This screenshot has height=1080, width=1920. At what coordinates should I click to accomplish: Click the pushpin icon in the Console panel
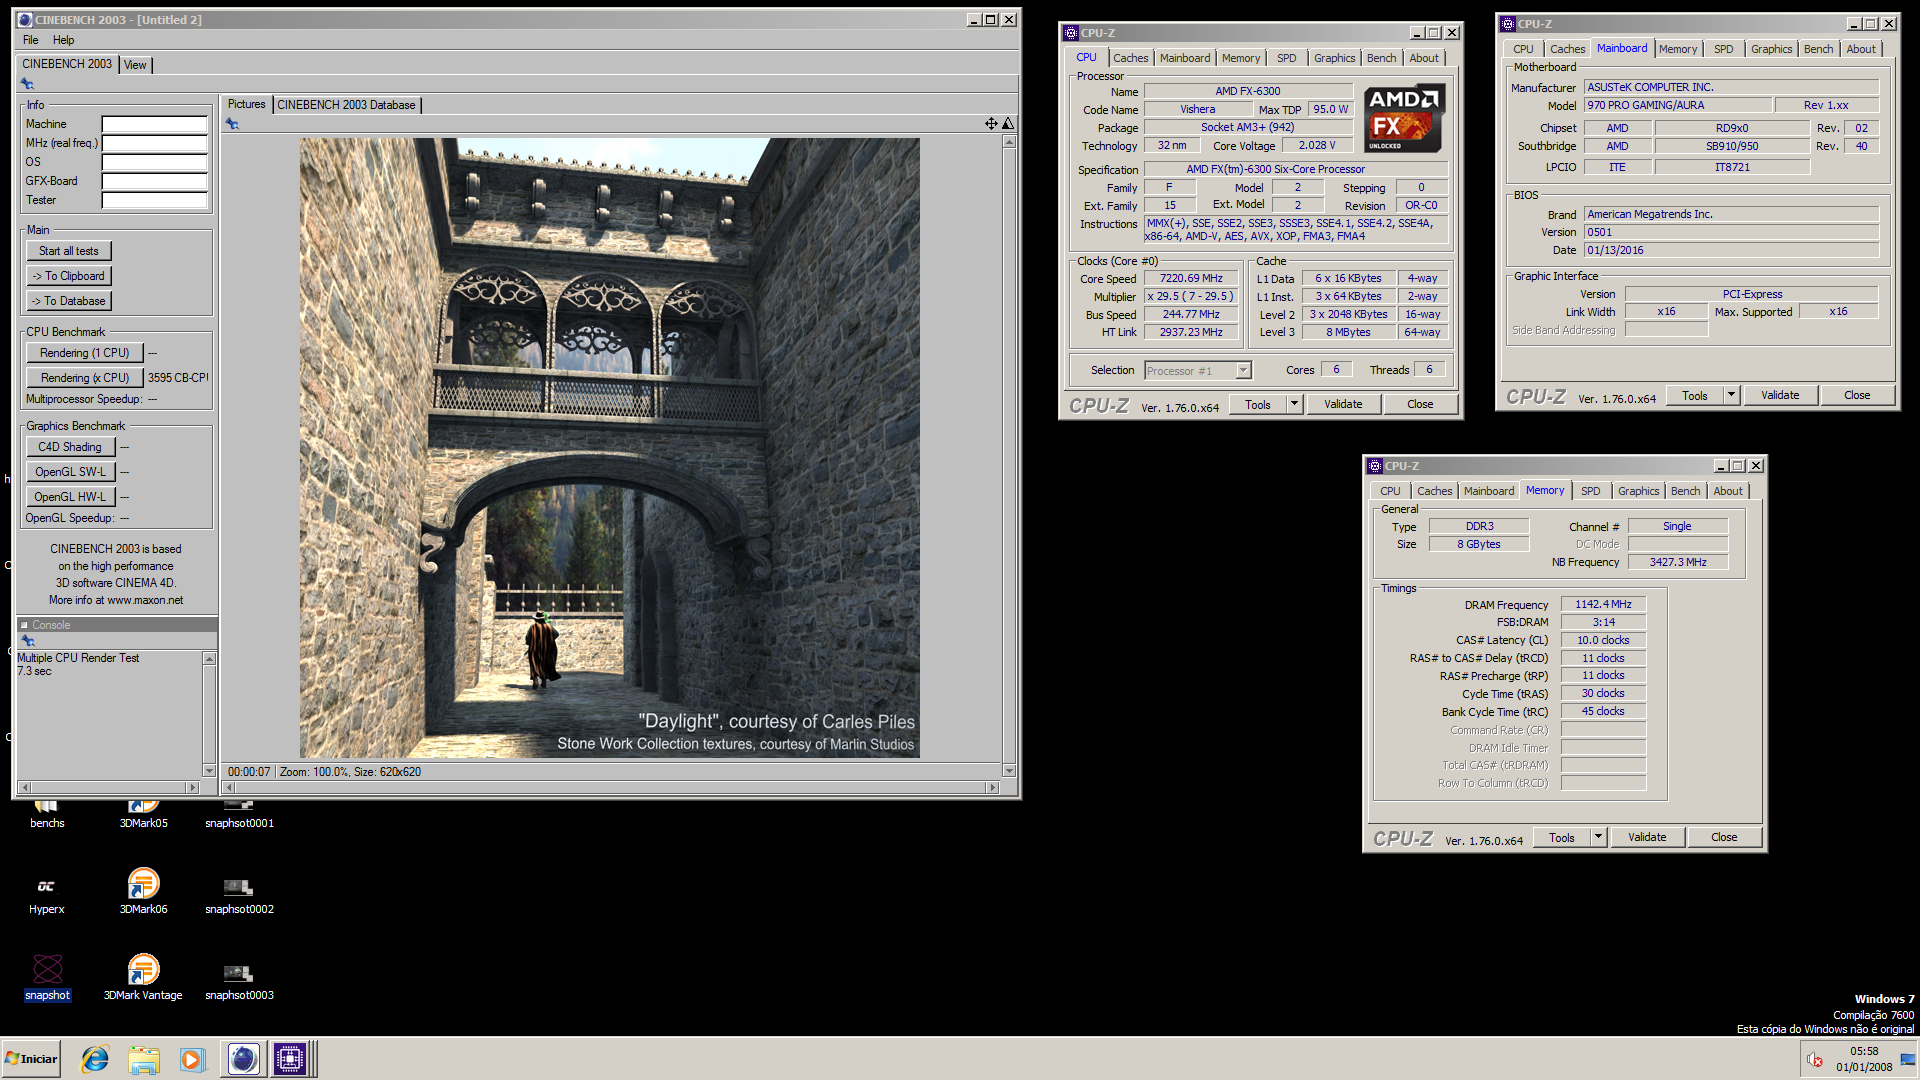click(28, 641)
